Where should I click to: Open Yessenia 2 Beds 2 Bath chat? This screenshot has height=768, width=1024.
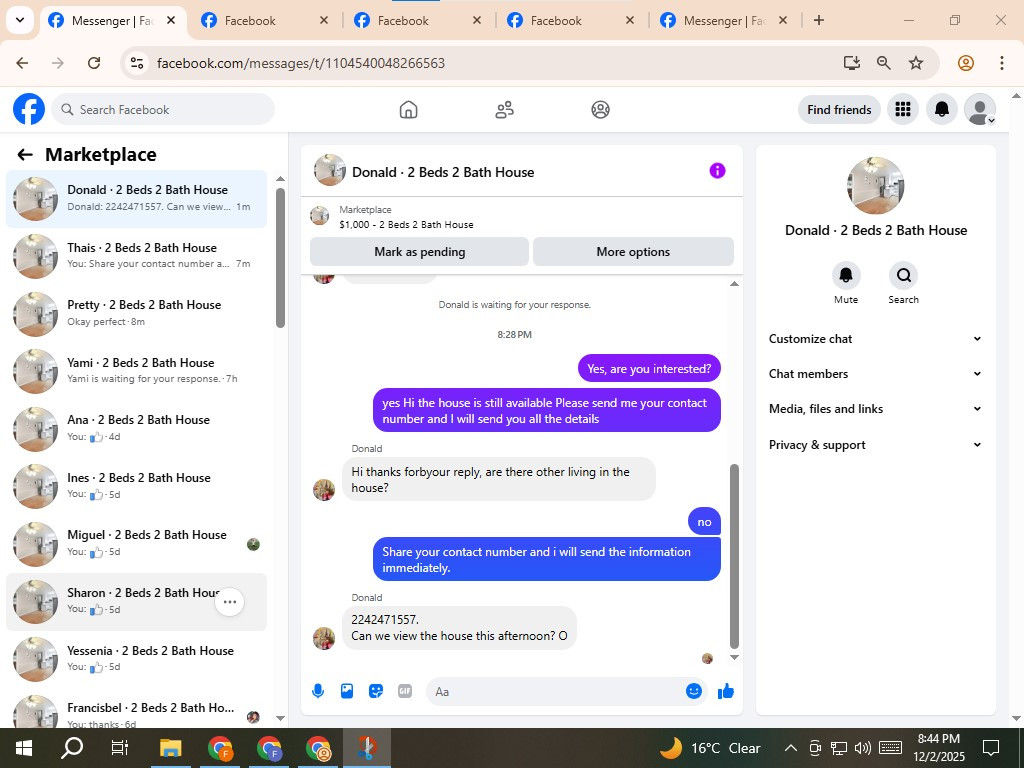(136, 660)
